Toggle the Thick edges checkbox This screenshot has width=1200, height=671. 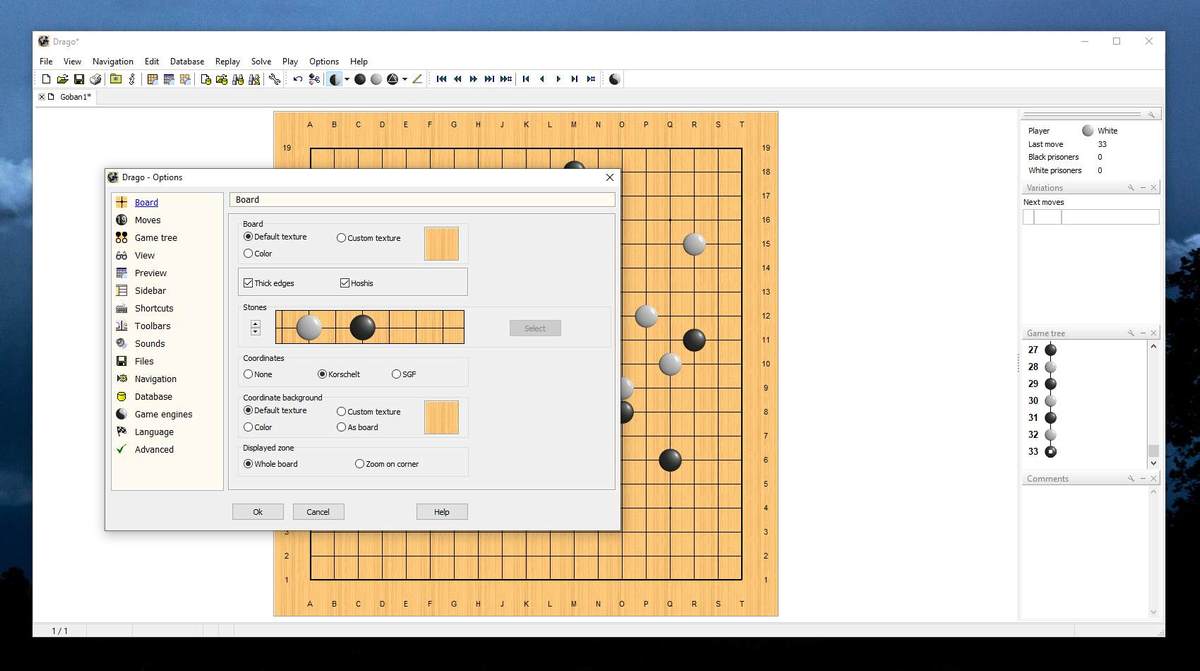pos(248,283)
